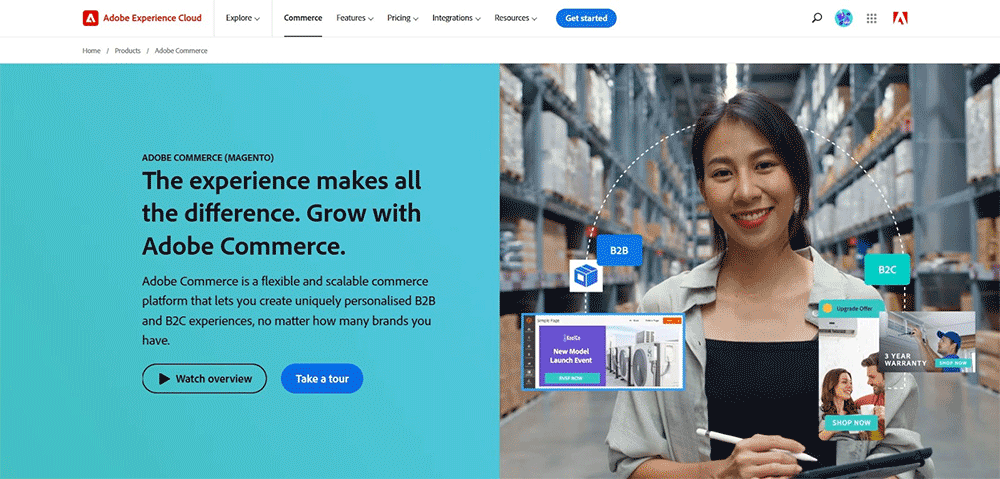Open the profile avatar icon
The width and height of the screenshot is (1000, 479).
844,18
